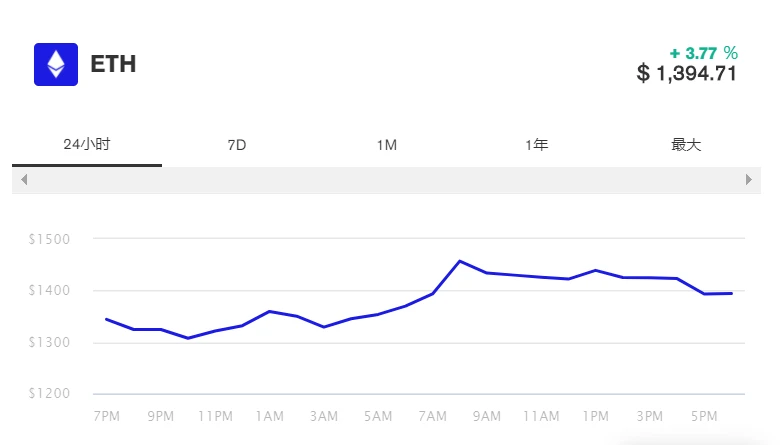The width and height of the screenshot is (780, 445).
Task: Click the left scroll arrow
Action: click(24, 180)
